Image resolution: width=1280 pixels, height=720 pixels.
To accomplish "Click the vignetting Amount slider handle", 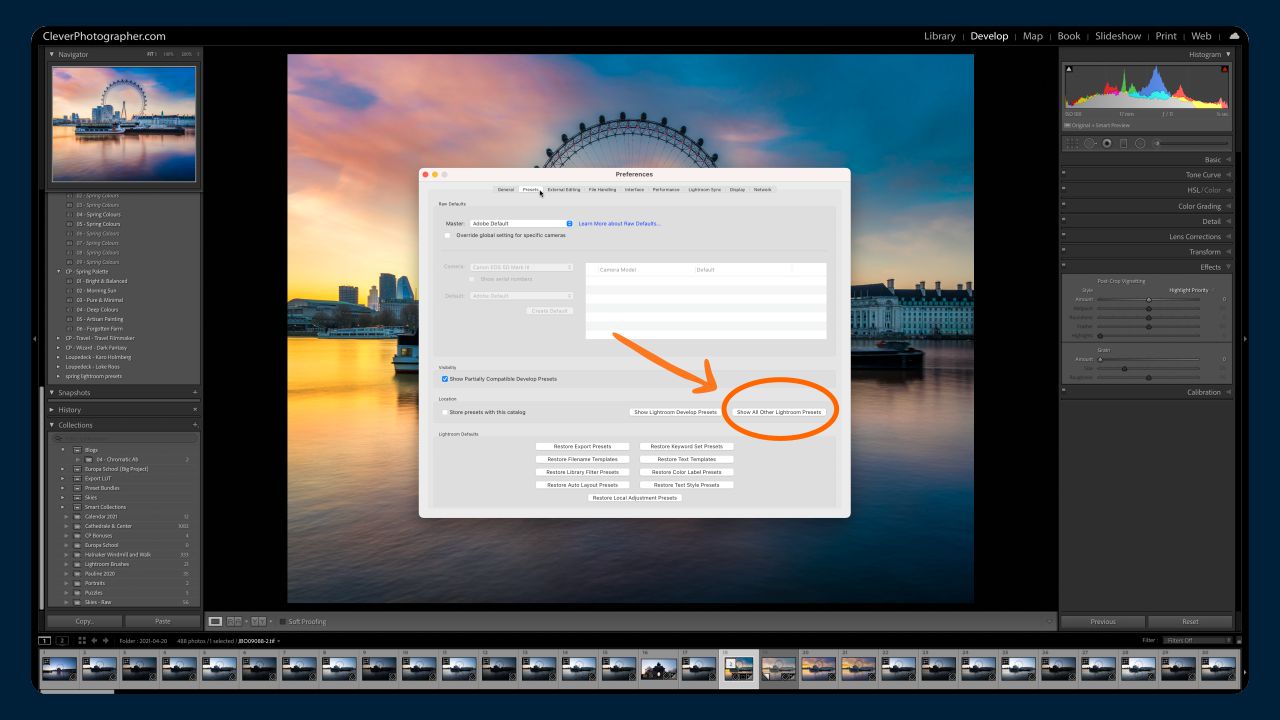I will [x=1148, y=299].
